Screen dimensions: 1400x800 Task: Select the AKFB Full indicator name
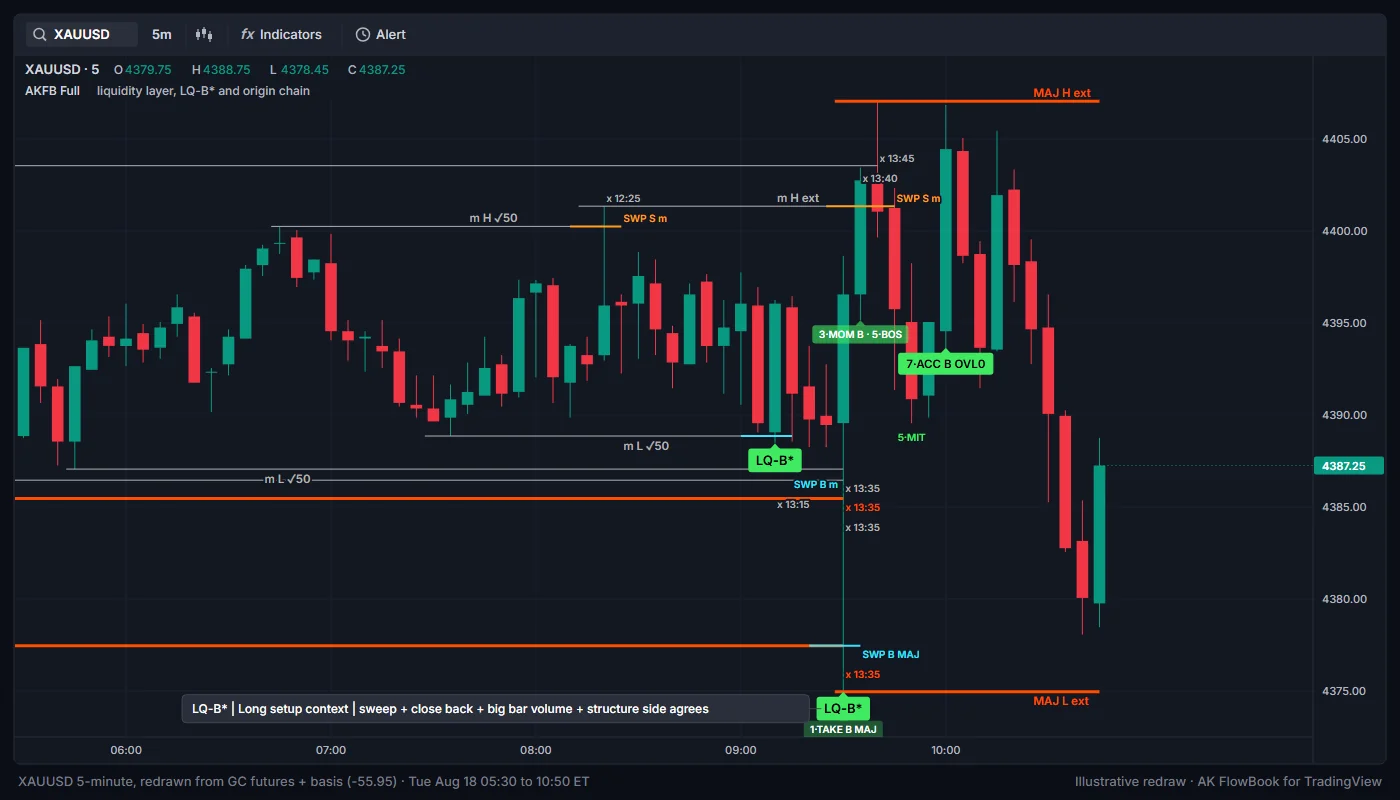click(53, 91)
